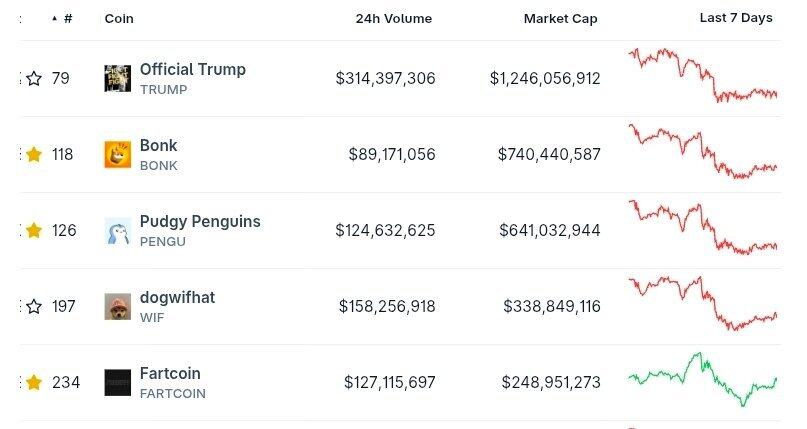
Task: Open the Pudgy Penguins coin link
Action: point(200,221)
